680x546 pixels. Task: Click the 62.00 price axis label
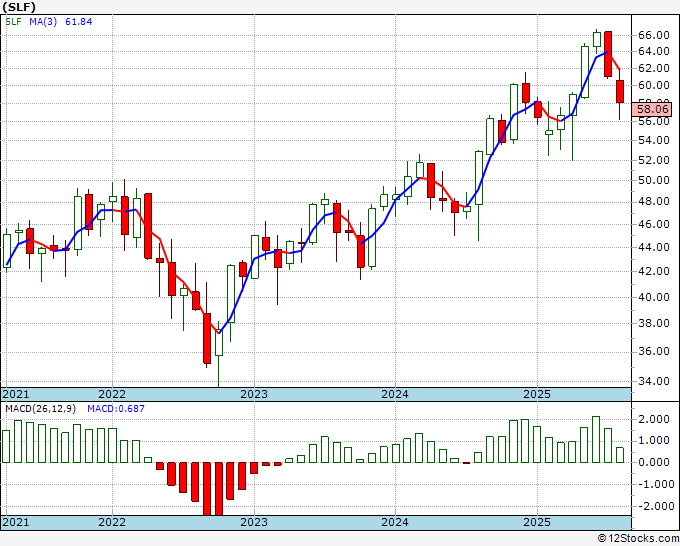pos(654,68)
